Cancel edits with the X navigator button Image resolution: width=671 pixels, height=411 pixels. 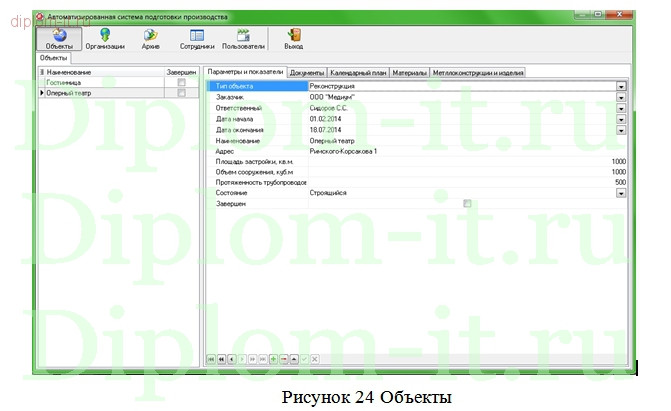click(315, 359)
